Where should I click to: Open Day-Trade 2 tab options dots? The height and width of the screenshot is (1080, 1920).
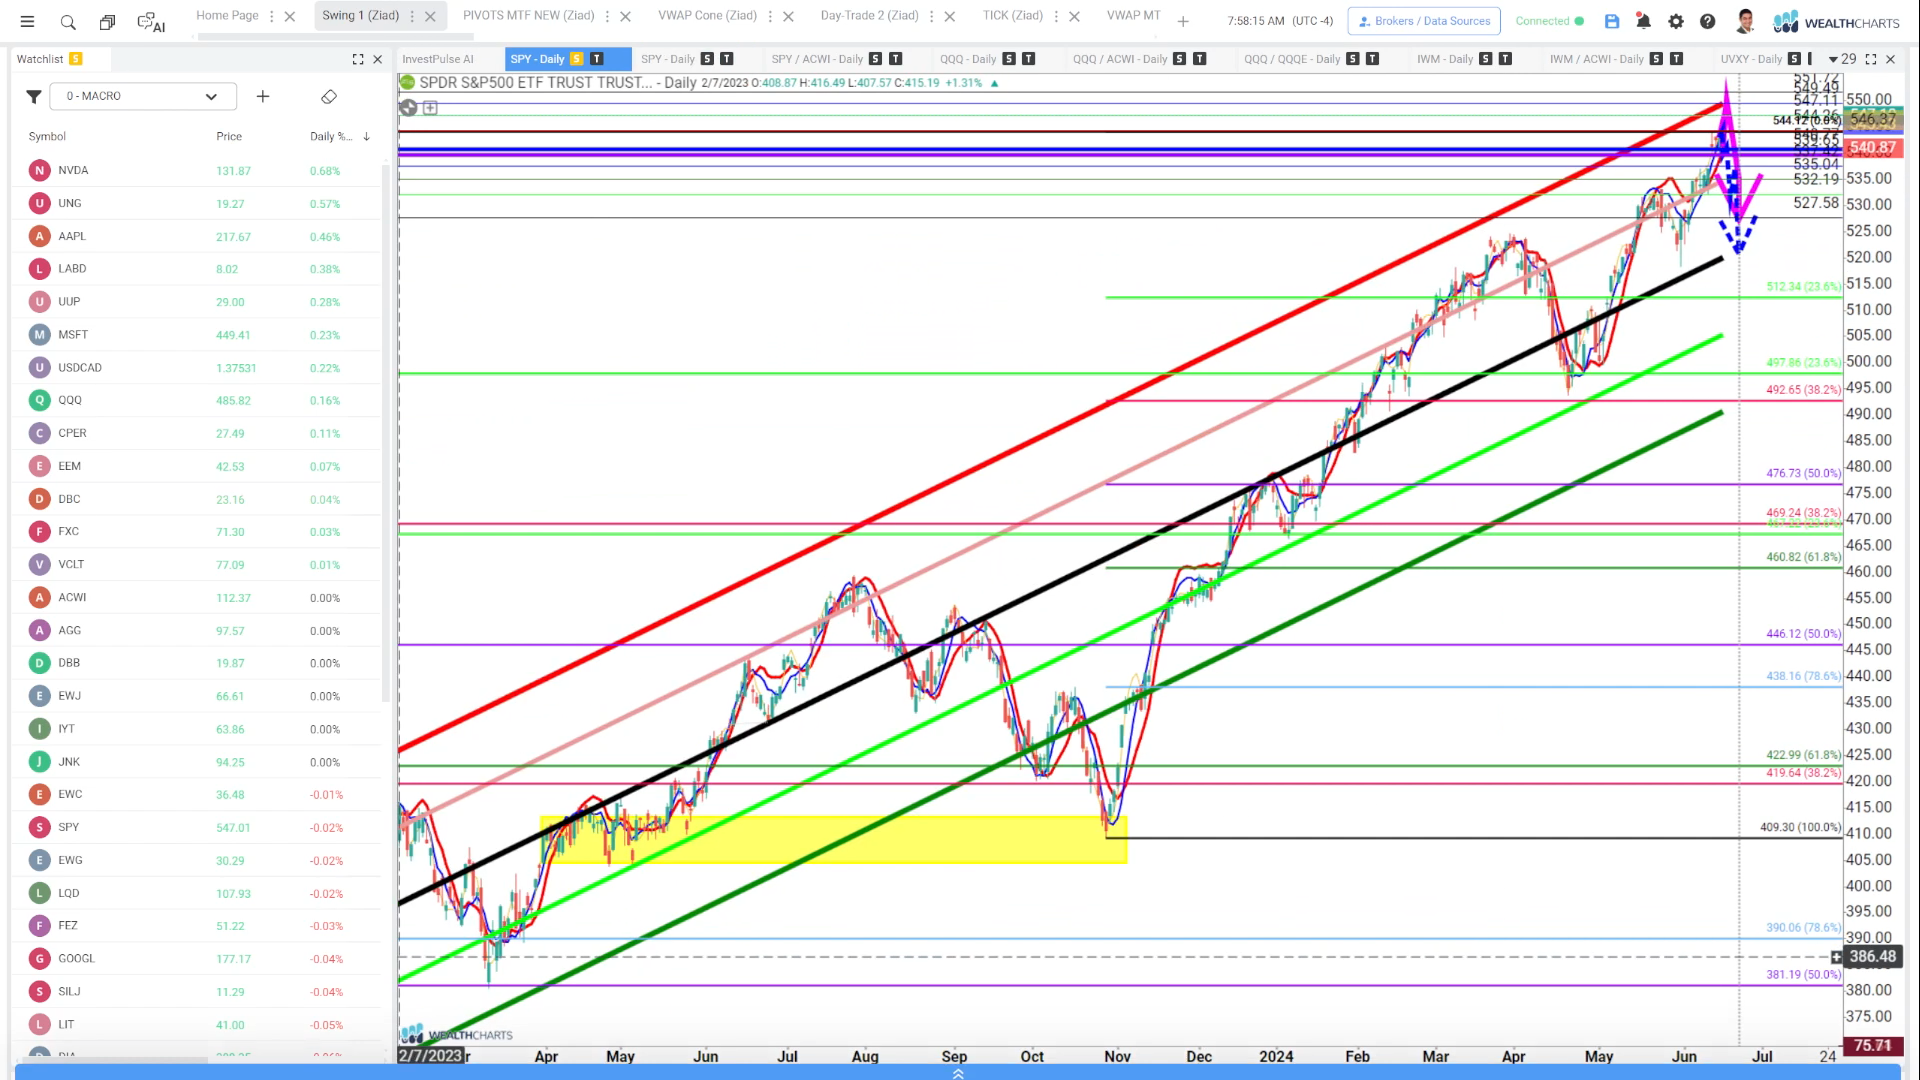coord(931,16)
